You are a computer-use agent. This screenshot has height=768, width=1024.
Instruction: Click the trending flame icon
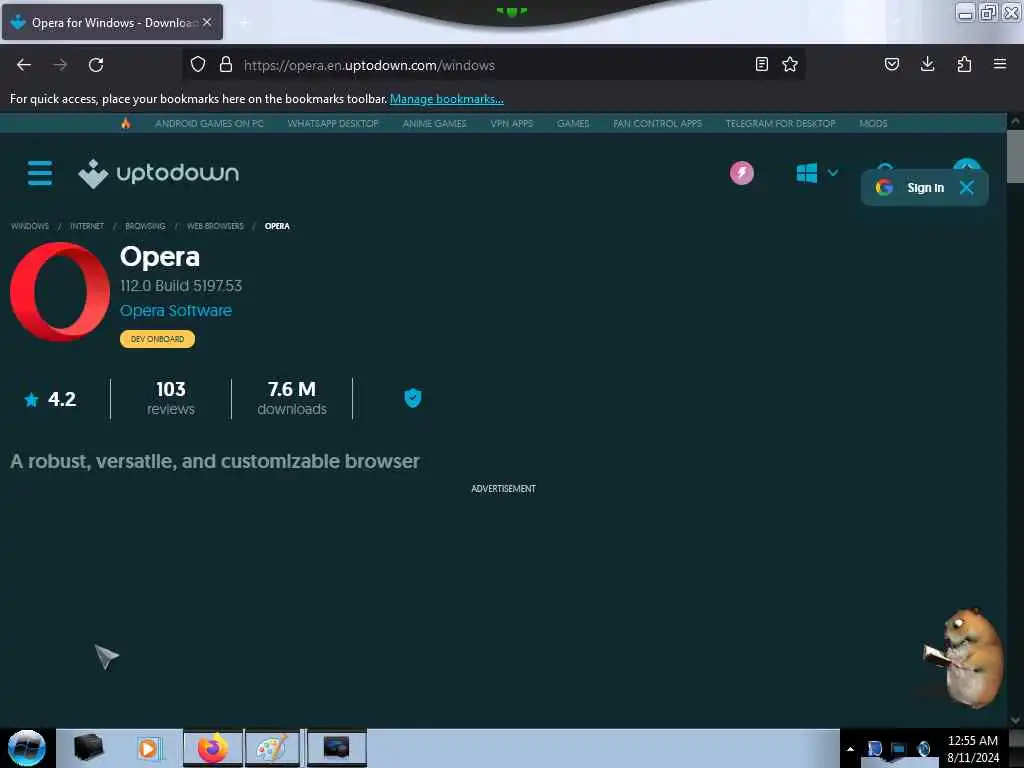click(x=125, y=123)
